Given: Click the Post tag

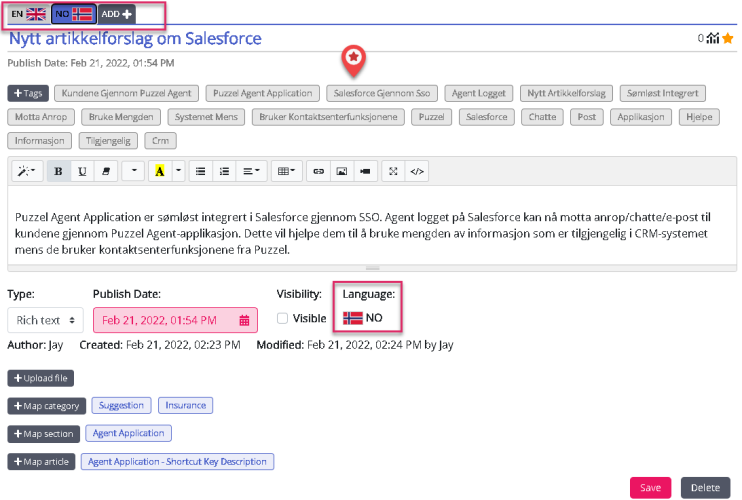Looking at the screenshot, I should tap(587, 117).
